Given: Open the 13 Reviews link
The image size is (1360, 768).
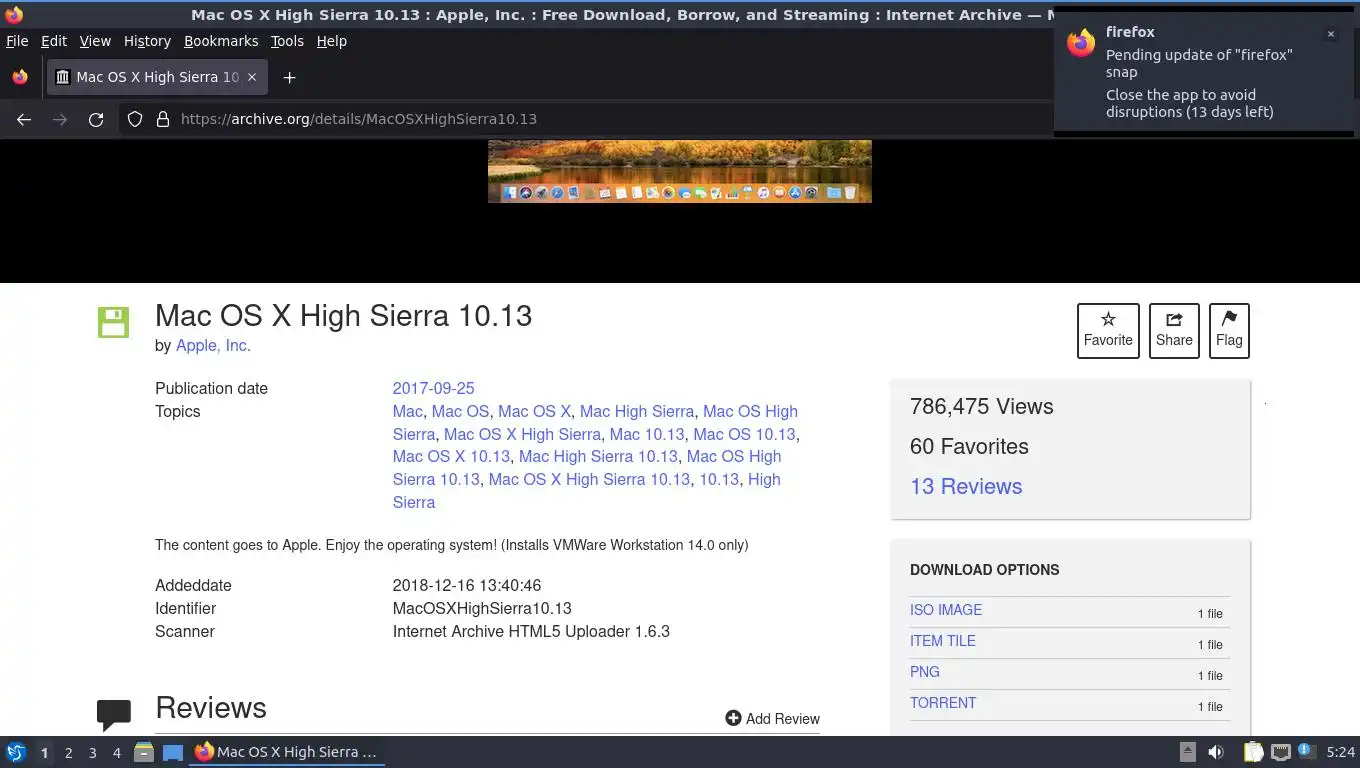Looking at the screenshot, I should [966, 486].
